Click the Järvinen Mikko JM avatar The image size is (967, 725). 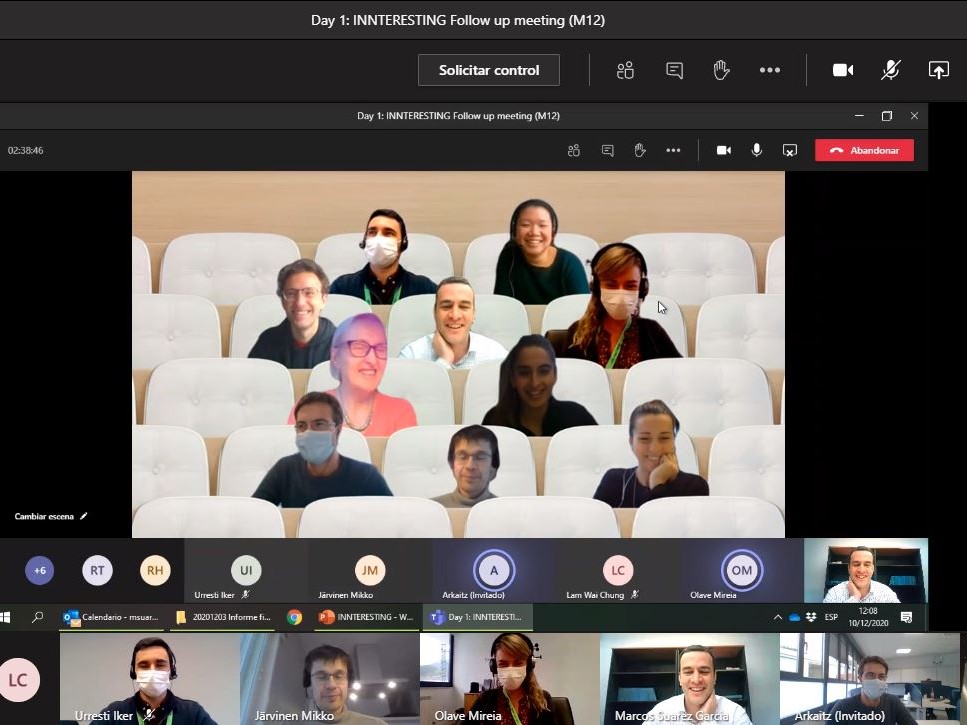[370, 570]
